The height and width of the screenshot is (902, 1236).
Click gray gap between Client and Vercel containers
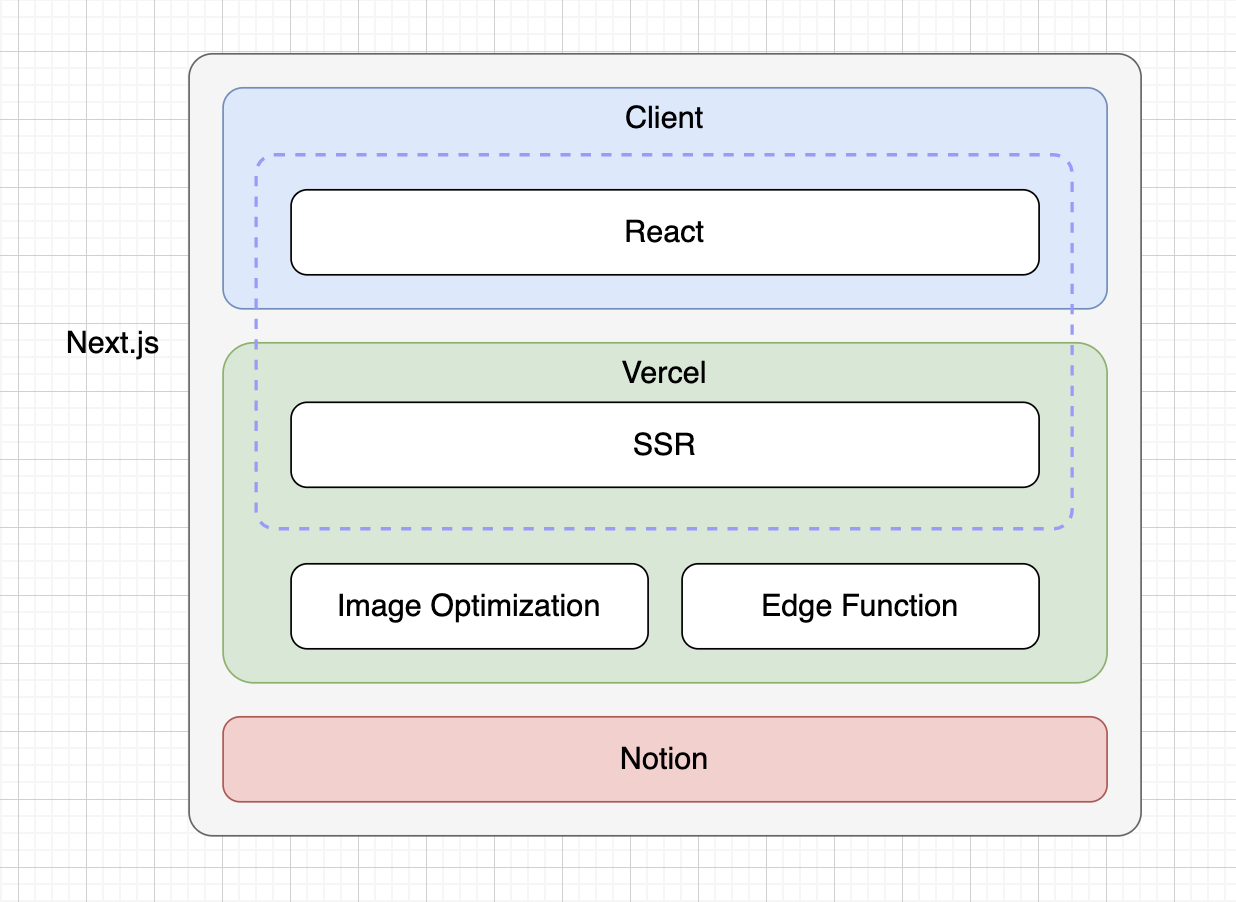[x=664, y=326]
